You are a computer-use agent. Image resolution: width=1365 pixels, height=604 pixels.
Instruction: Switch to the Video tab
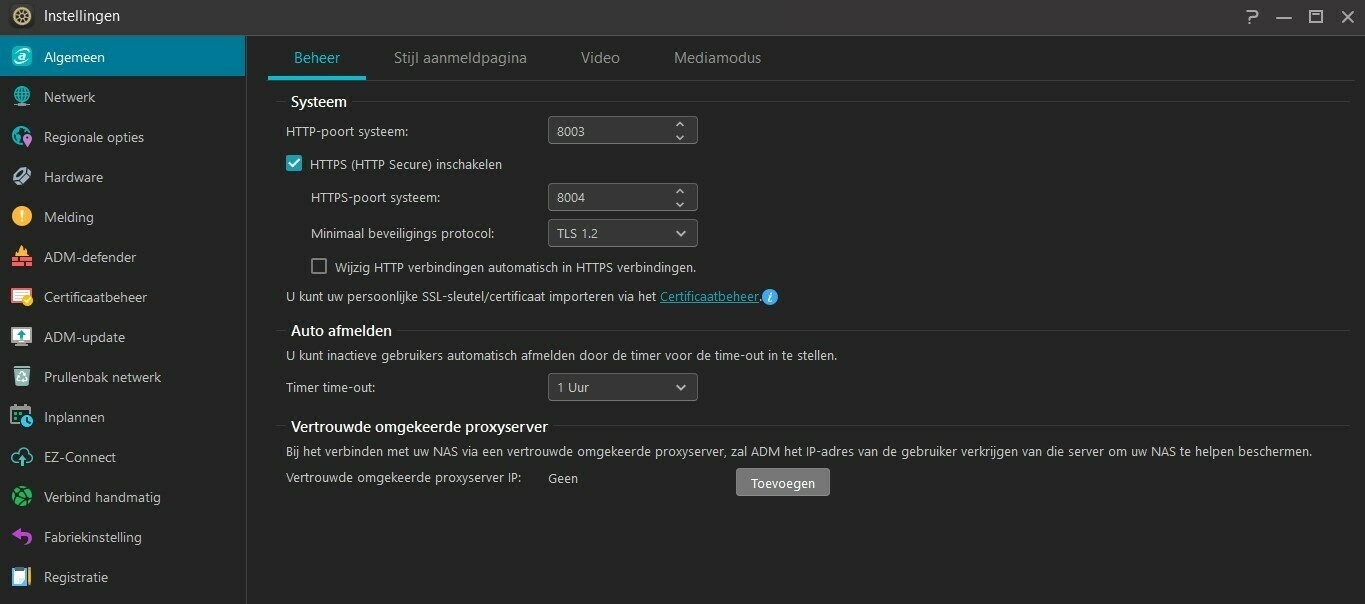(600, 58)
